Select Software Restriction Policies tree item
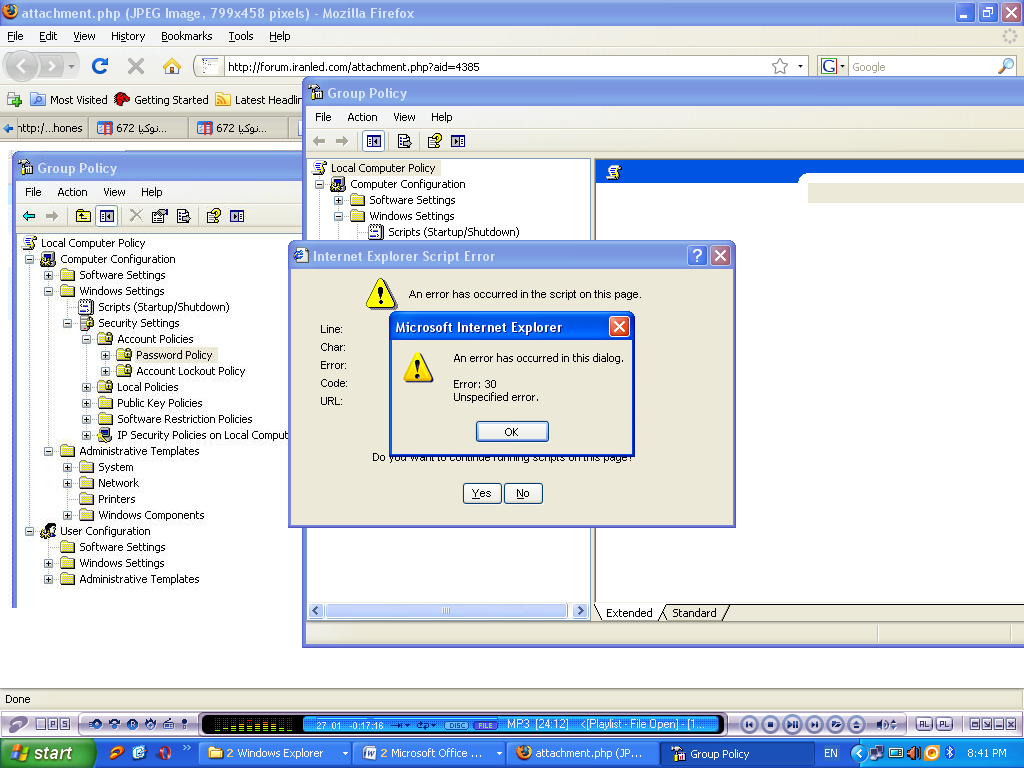Screen dimensions: 1024x768 pos(185,419)
